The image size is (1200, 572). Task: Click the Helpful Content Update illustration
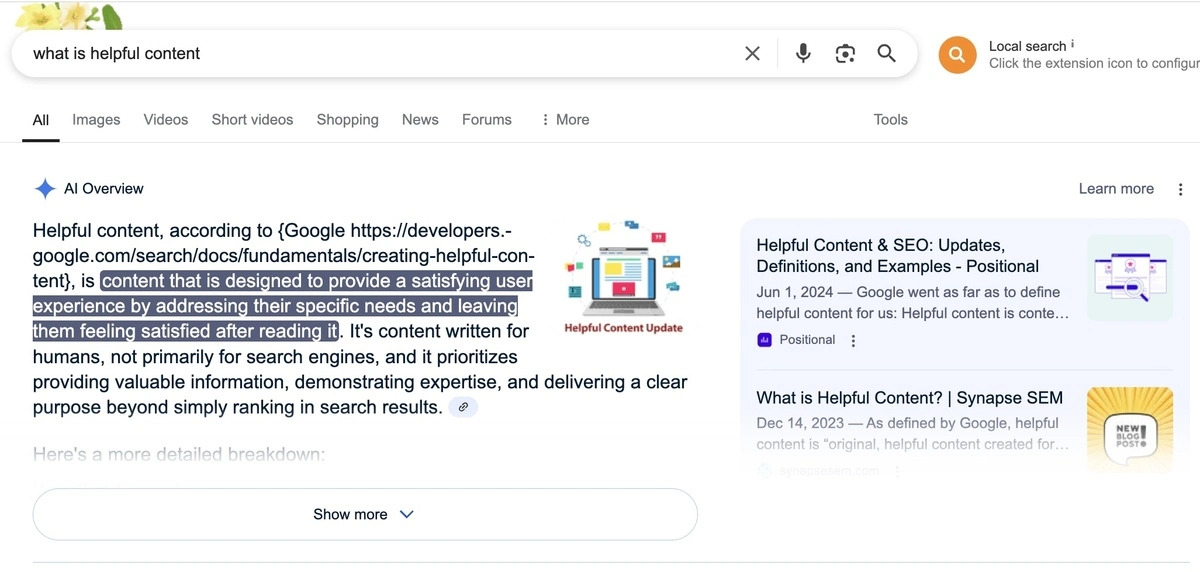pos(623,276)
